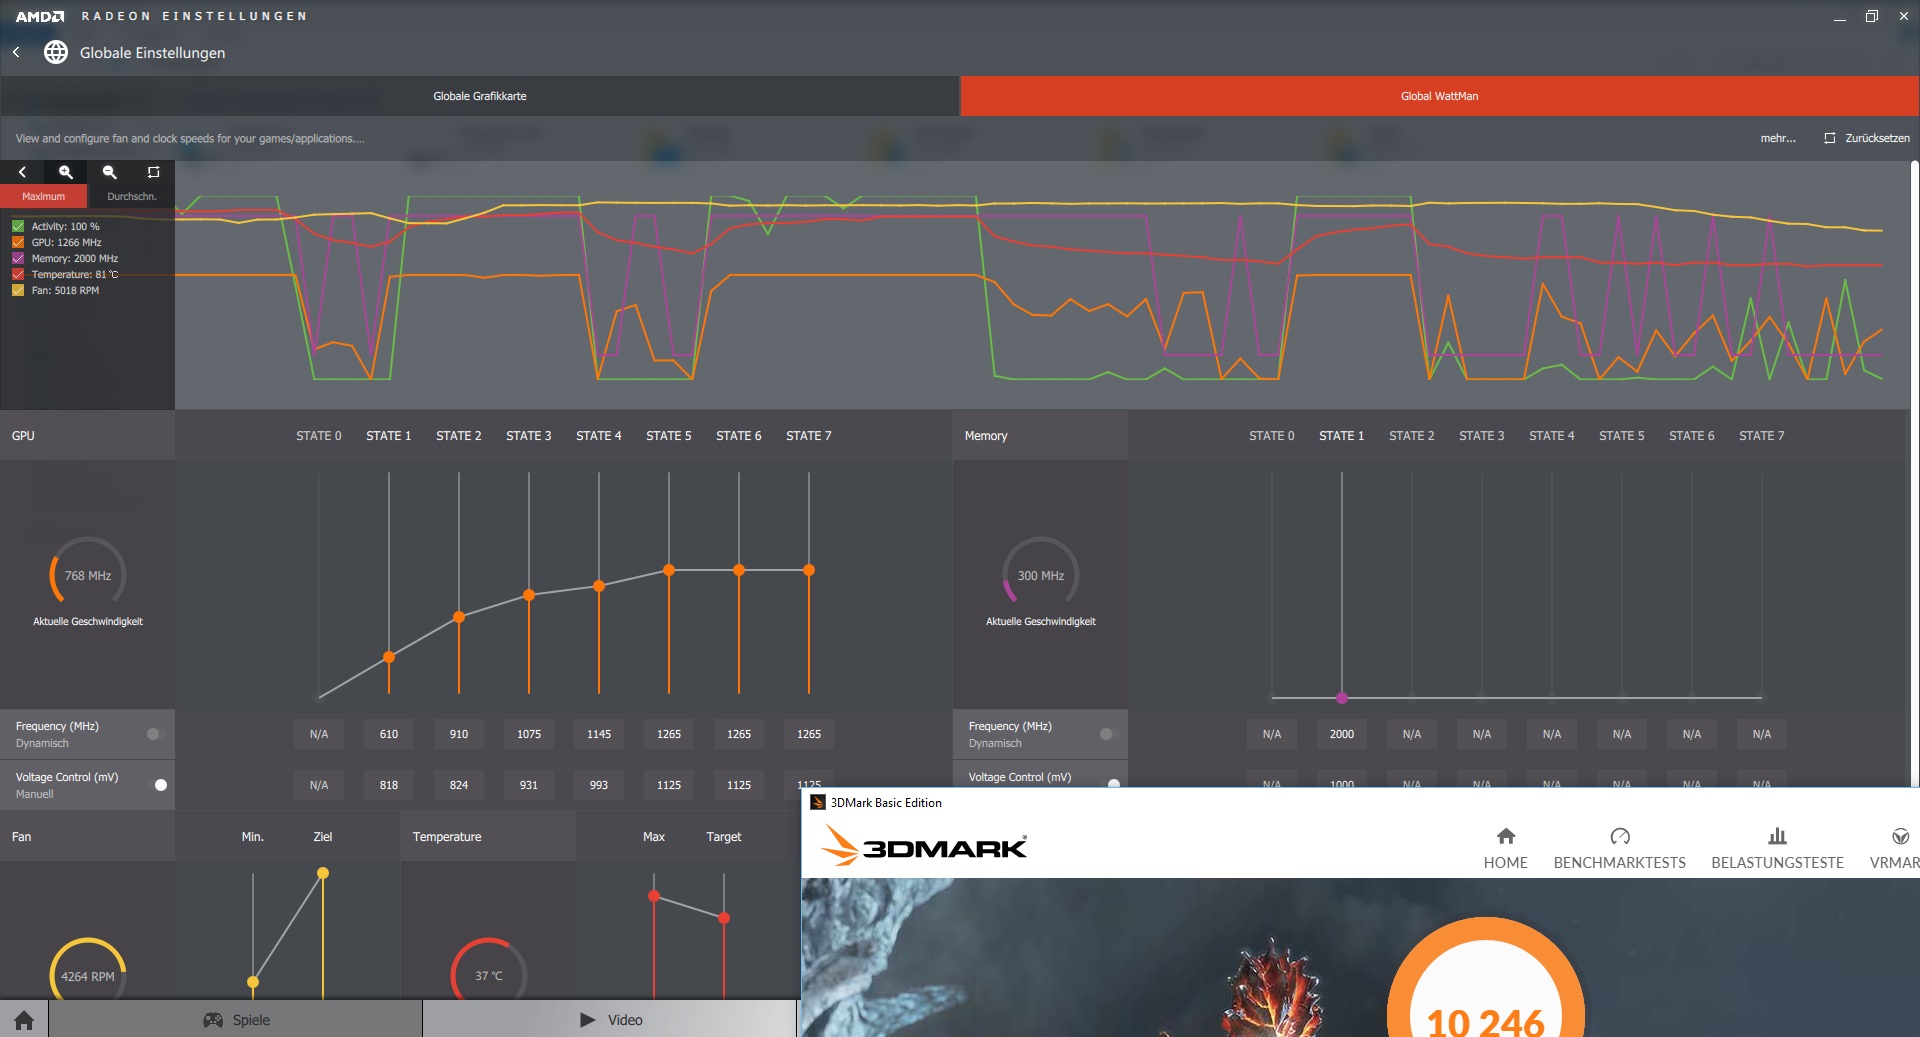This screenshot has height=1037, width=1920.
Task: Adjust the temperature Target slider handle
Action: click(724, 917)
